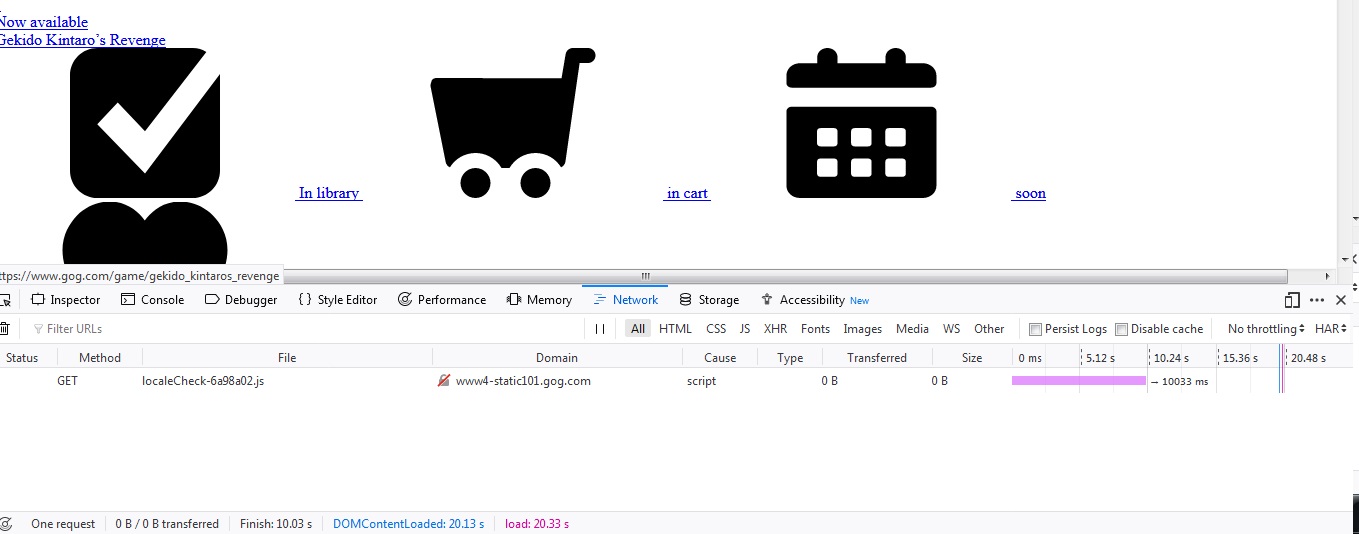Sort by the Size column header
The height and width of the screenshot is (534, 1359).
(x=972, y=357)
